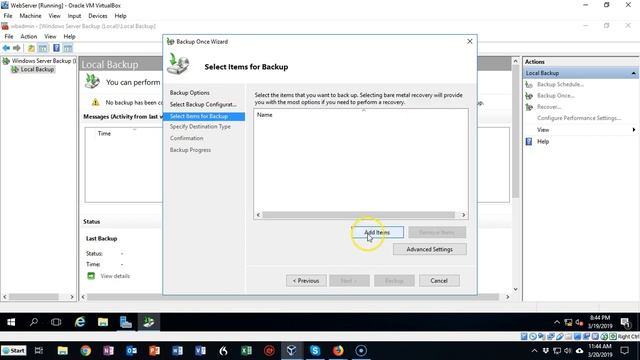Open VirtualBox Input menu

click(74, 16)
